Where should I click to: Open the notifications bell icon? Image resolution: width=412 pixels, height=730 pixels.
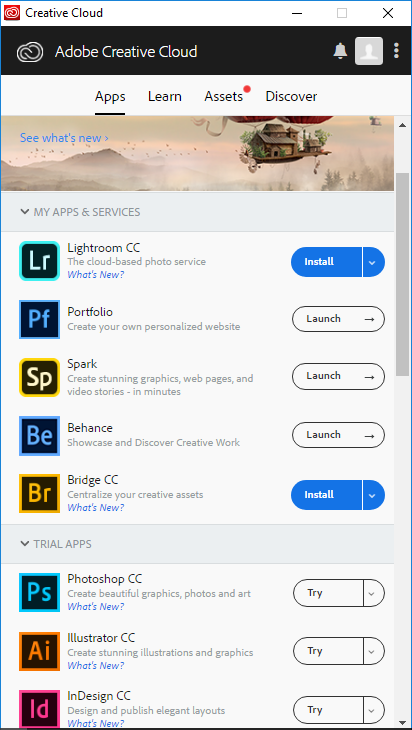point(340,51)
